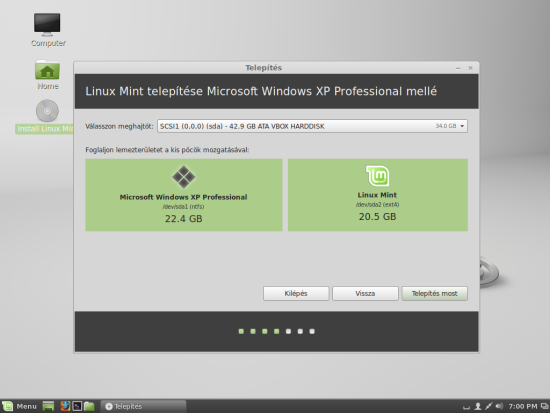Open the Computer desktop icon
Viewport: 550px width, 413px height.
pyautogui.click(x=47, y=29)
